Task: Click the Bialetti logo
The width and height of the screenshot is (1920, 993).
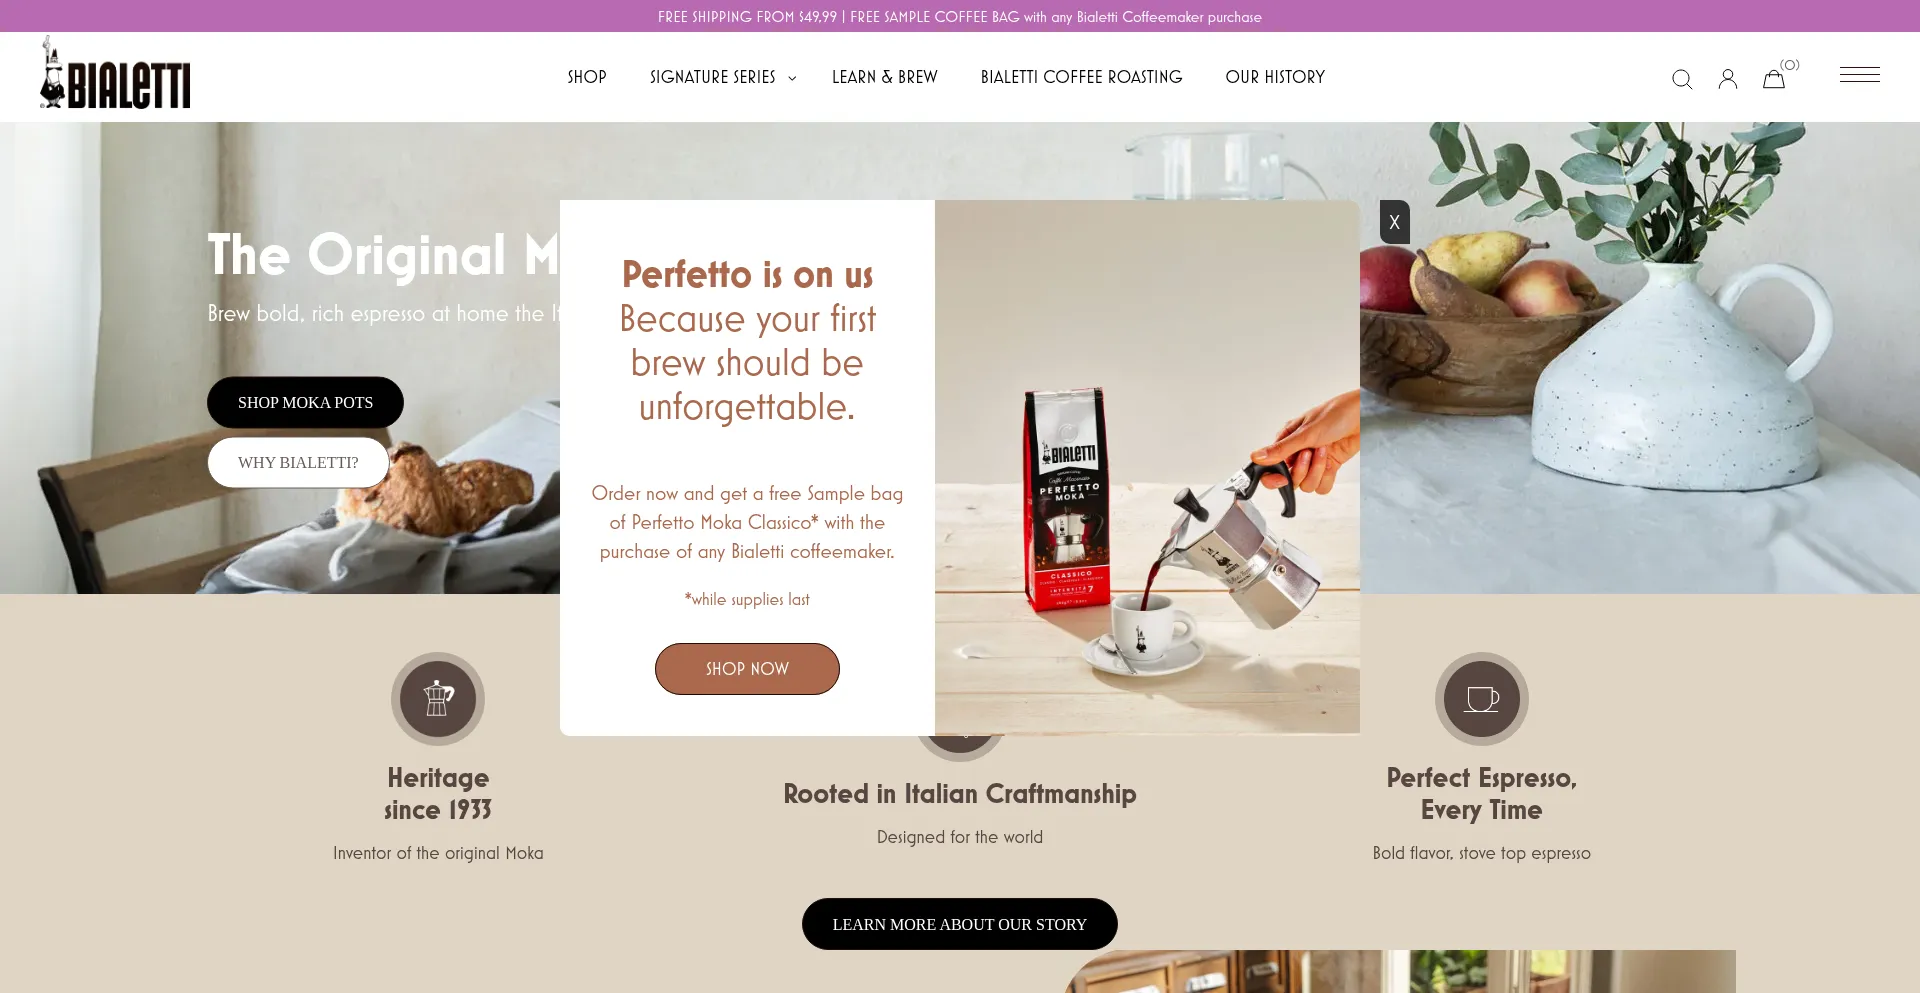Action: point(115,72)
